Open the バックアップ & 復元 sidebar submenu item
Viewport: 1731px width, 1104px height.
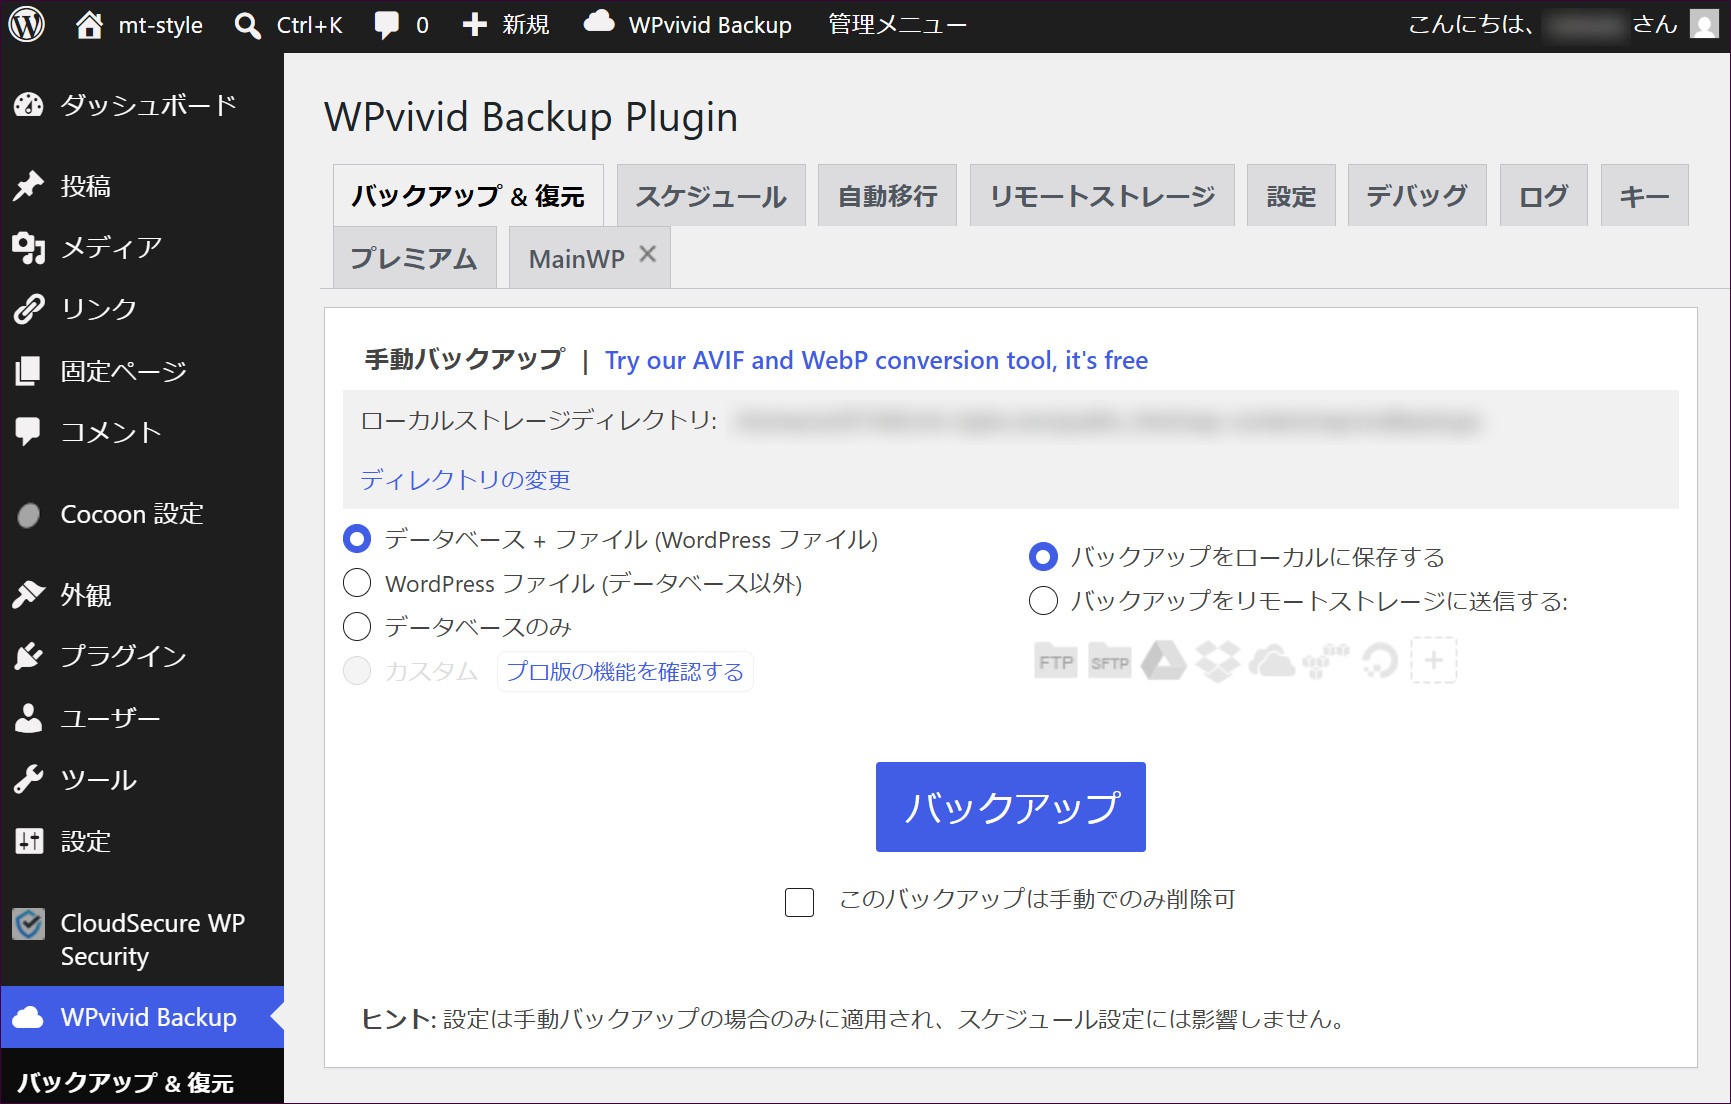pyautogui.click(x=126, y=1082)
